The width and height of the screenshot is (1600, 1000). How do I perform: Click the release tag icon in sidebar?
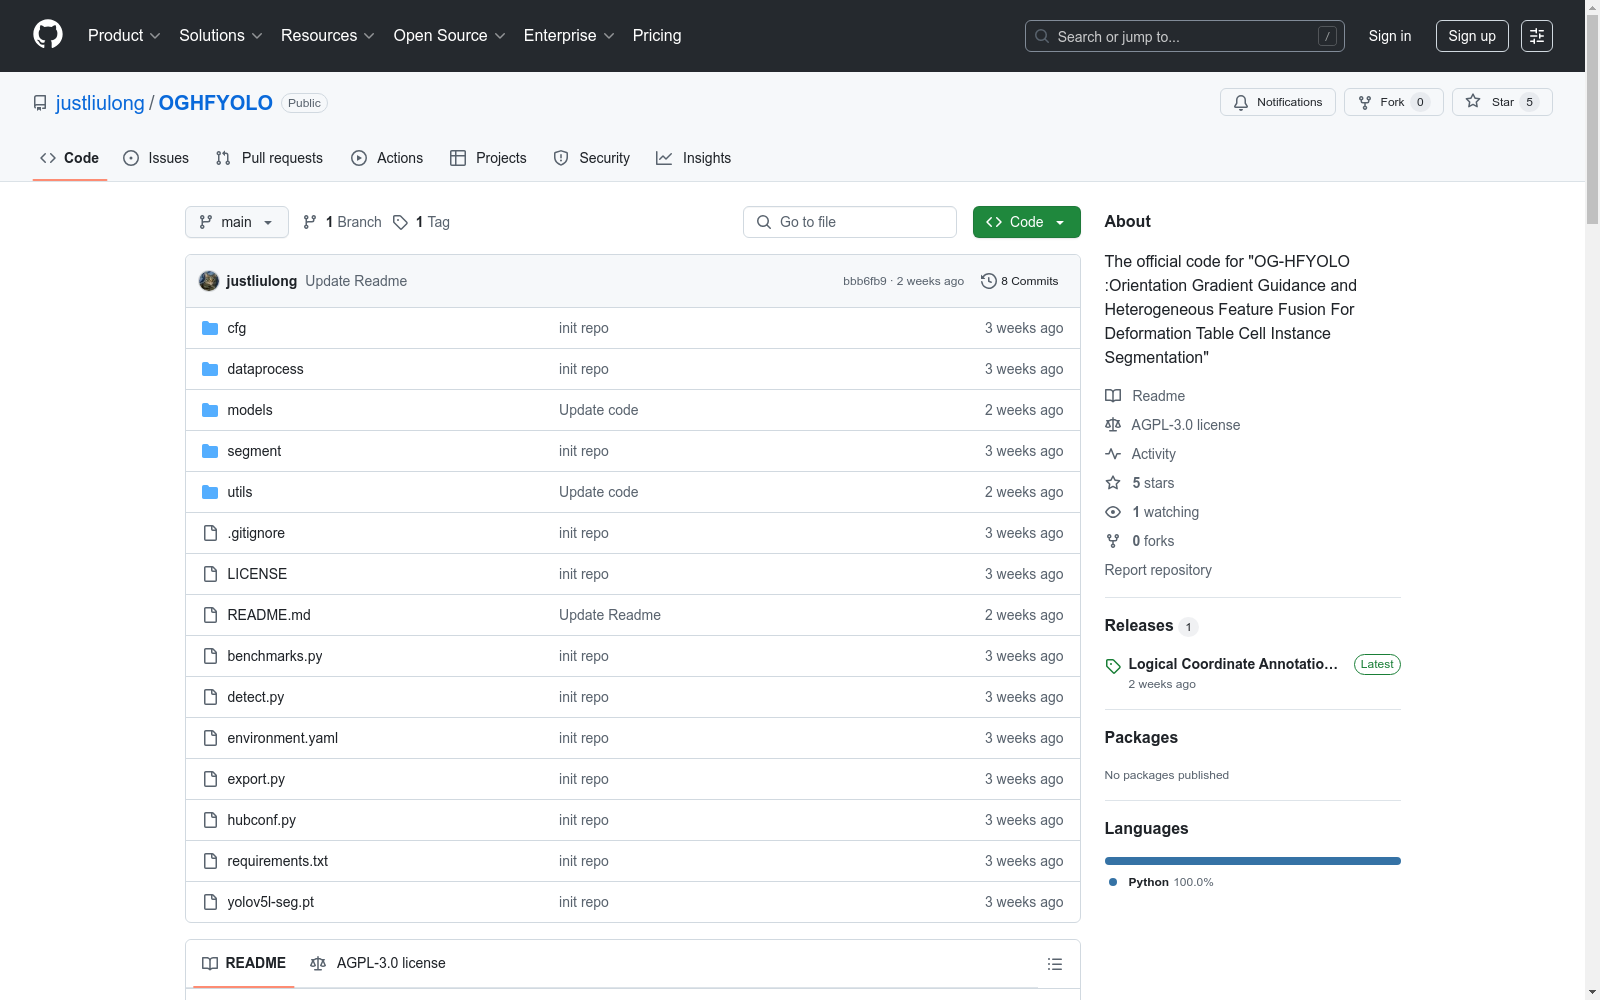click(1113, 666)
